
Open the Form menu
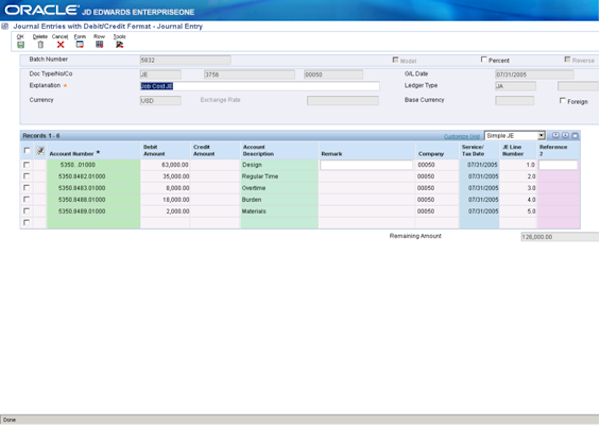(x=80, y=44)
